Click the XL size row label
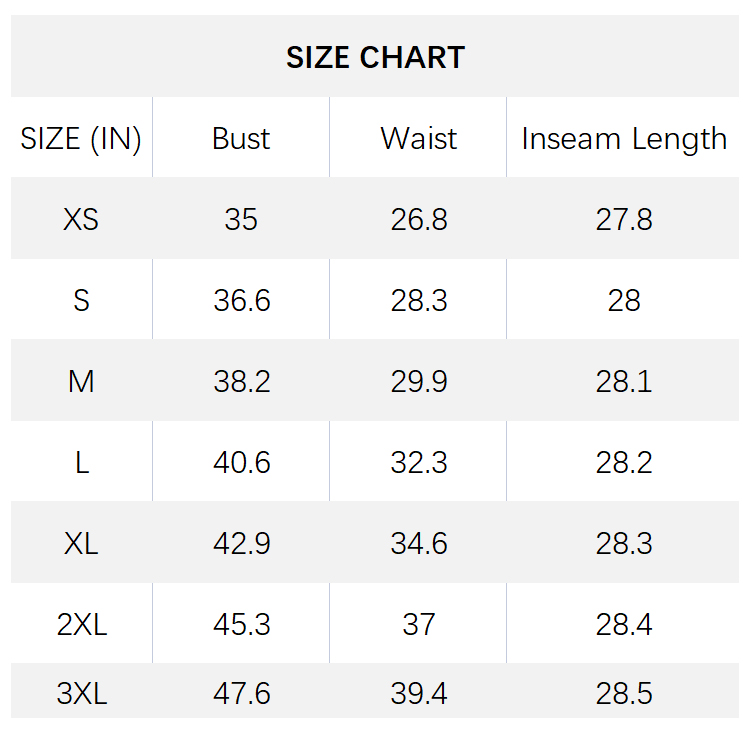Screen dimensions: 755x739 (x=81, y=543)
